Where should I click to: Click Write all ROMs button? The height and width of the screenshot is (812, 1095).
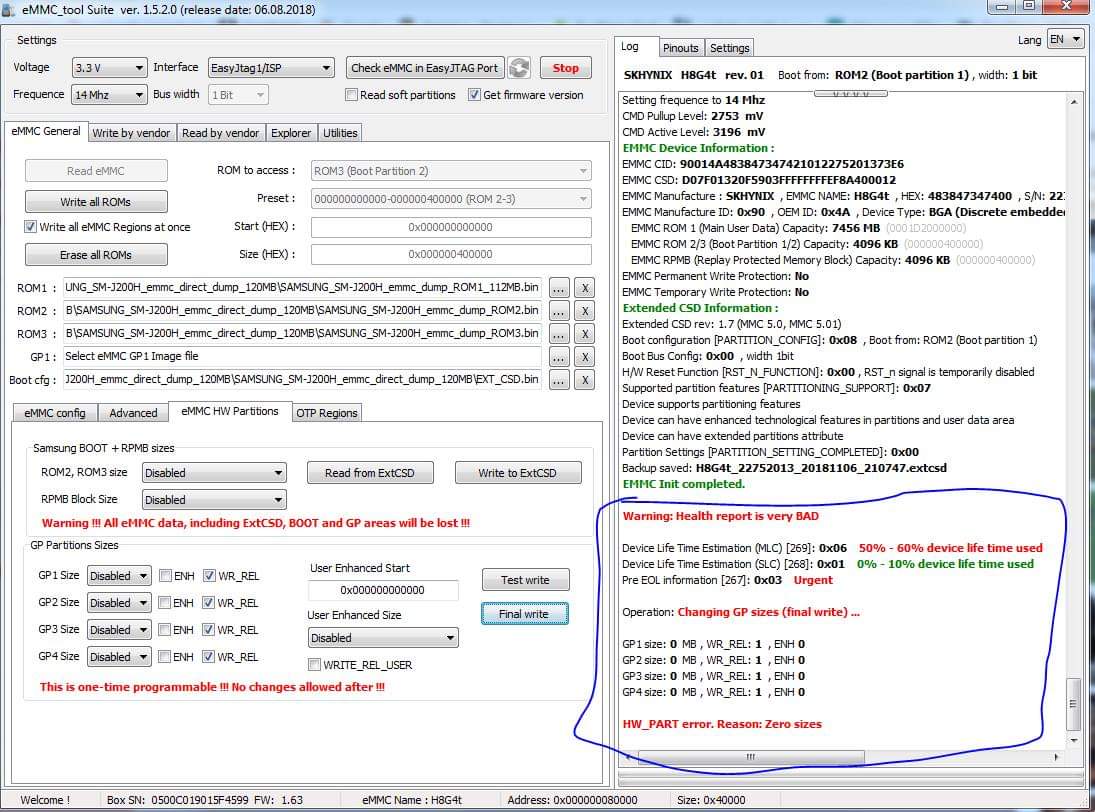coord(96,202)
